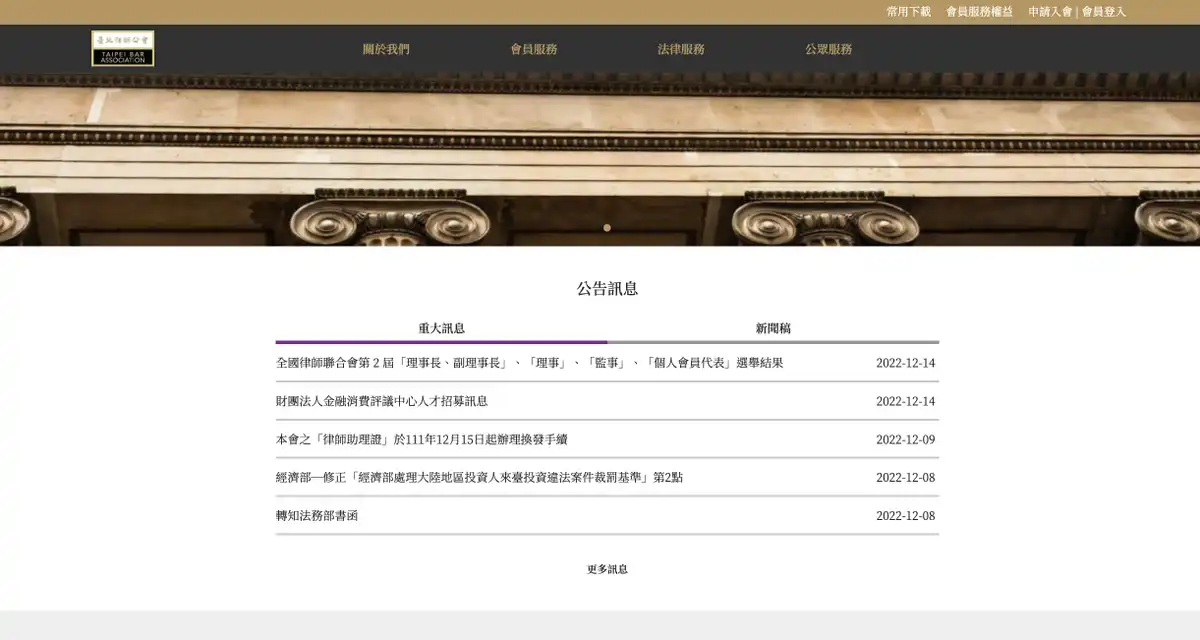Select the 重大訊息 tab
The width and height of the screenshot is (1200, 640).
coord(441,328)
